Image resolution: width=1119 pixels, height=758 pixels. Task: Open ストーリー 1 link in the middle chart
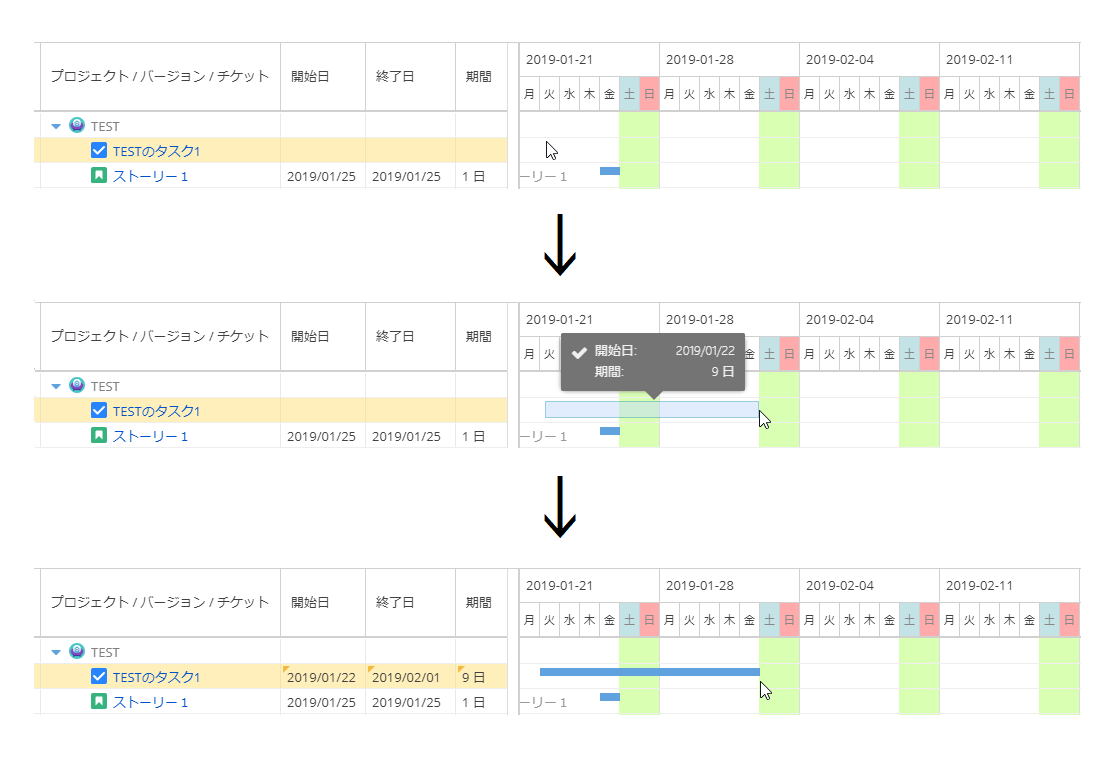150,436
